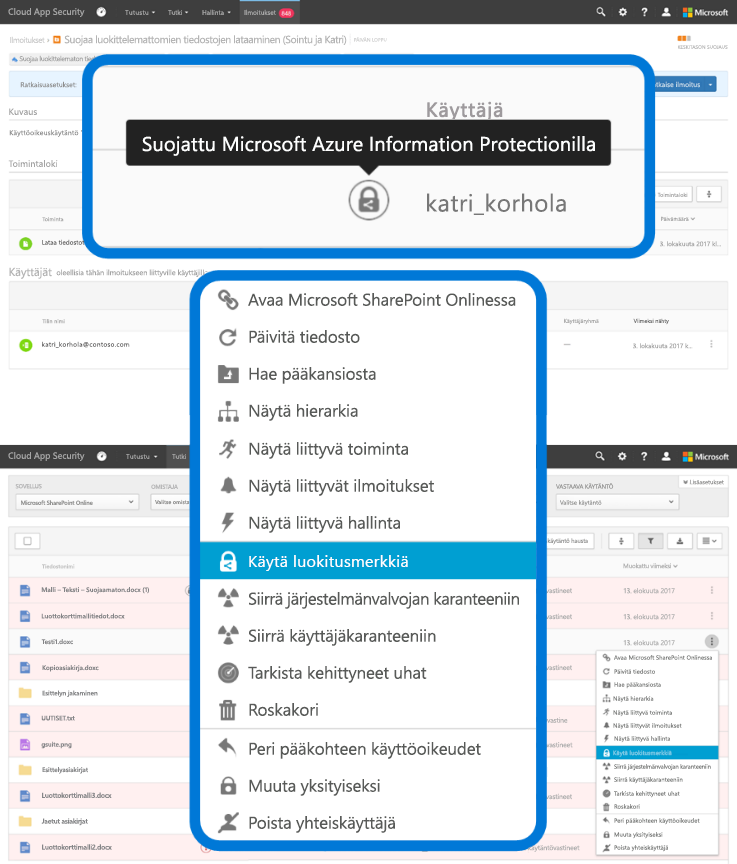This screenshot has height=864, width=737.
Task: Open the Valitse käytäntö dropdown
Action: pos(616,502)
